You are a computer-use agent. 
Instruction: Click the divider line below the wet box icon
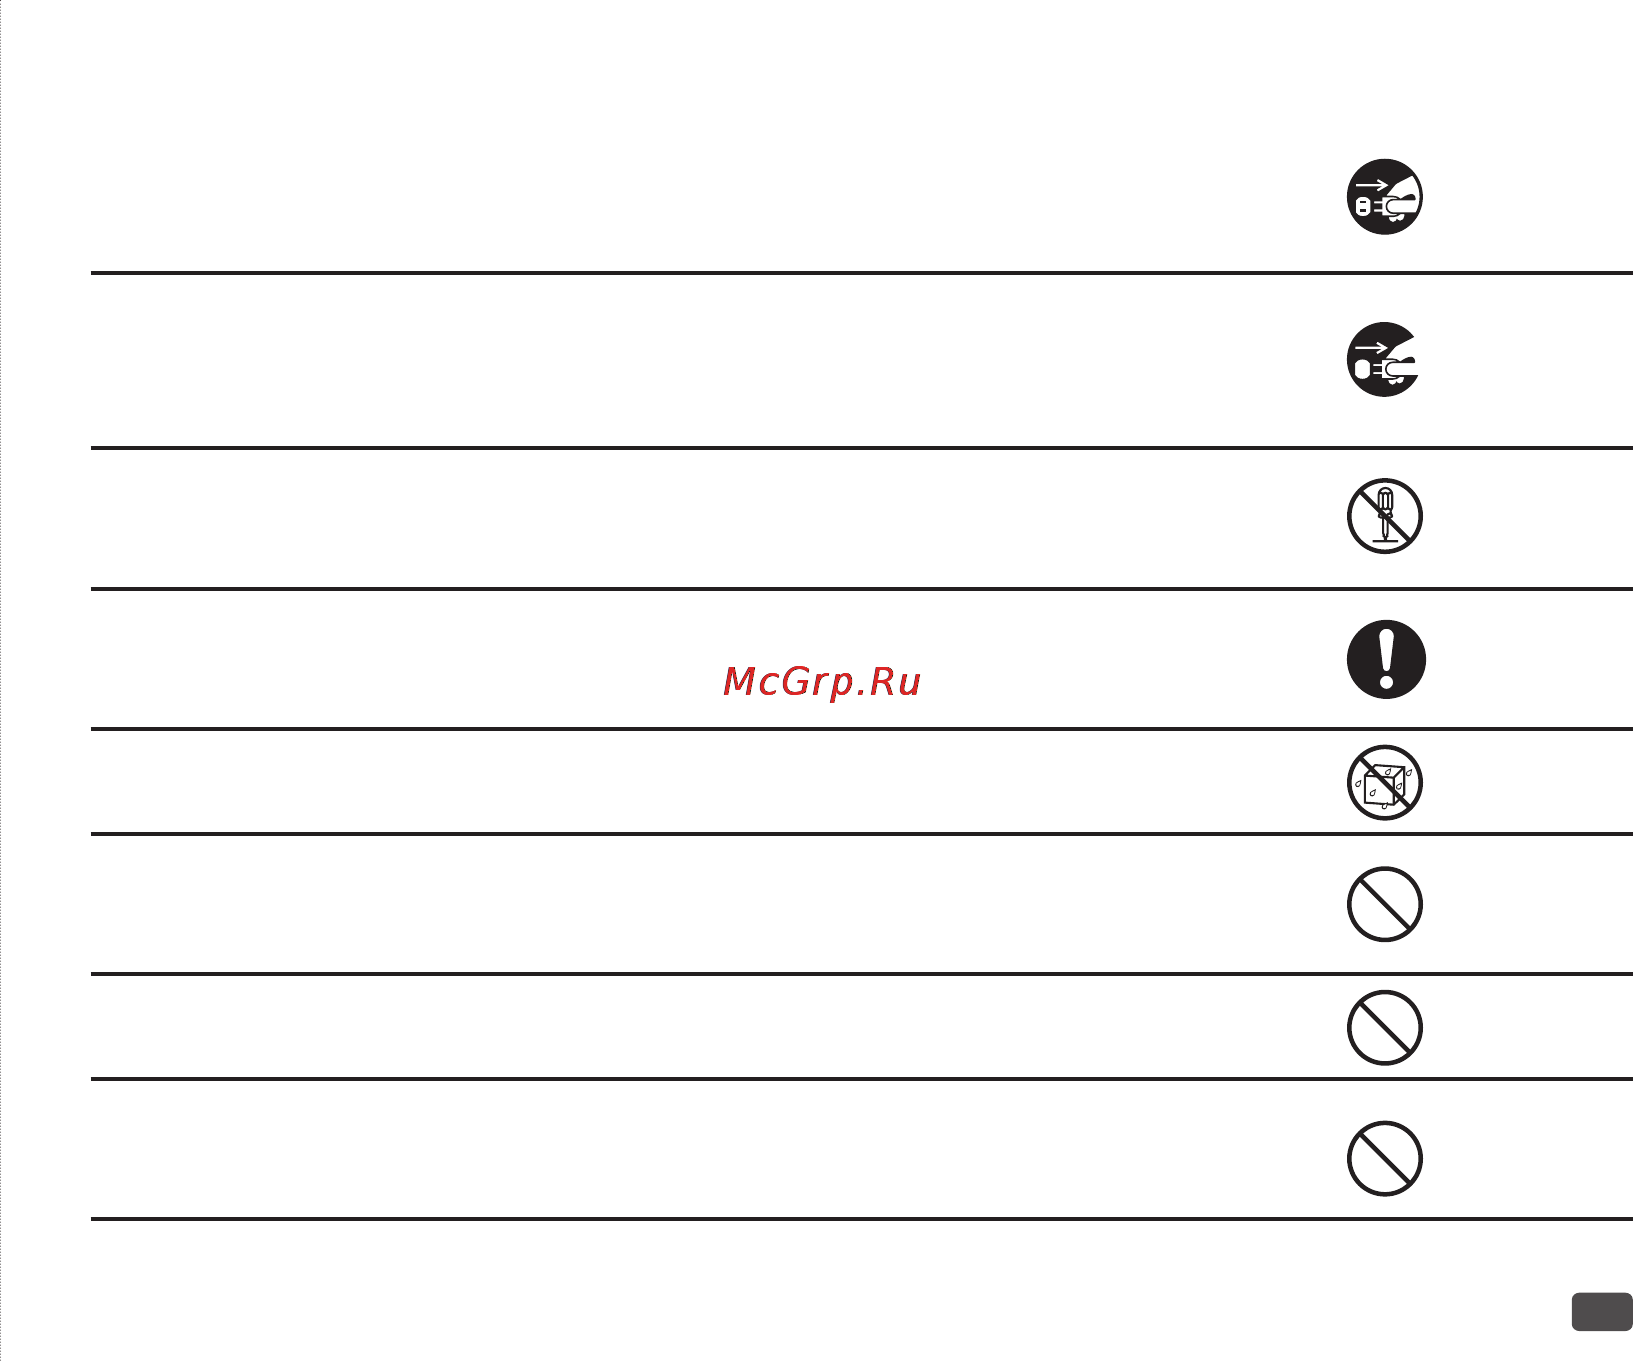(x=862, y=833)
